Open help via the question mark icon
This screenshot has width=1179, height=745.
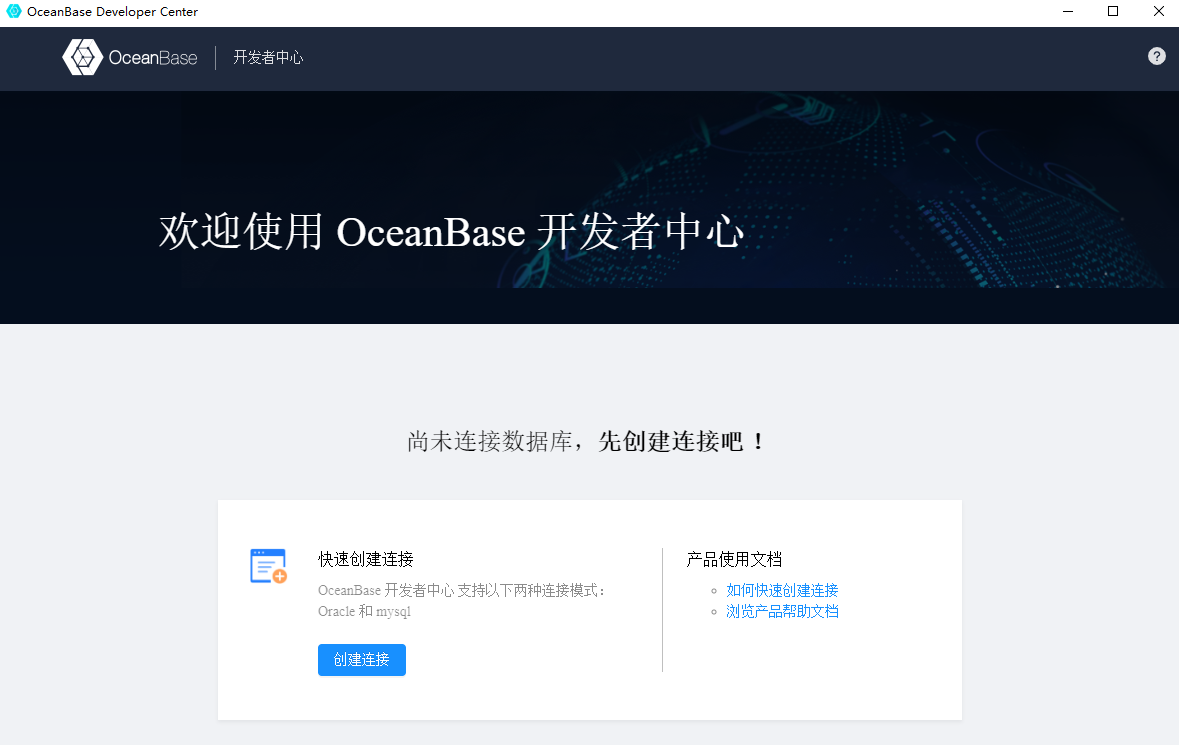pos(1156,56)
